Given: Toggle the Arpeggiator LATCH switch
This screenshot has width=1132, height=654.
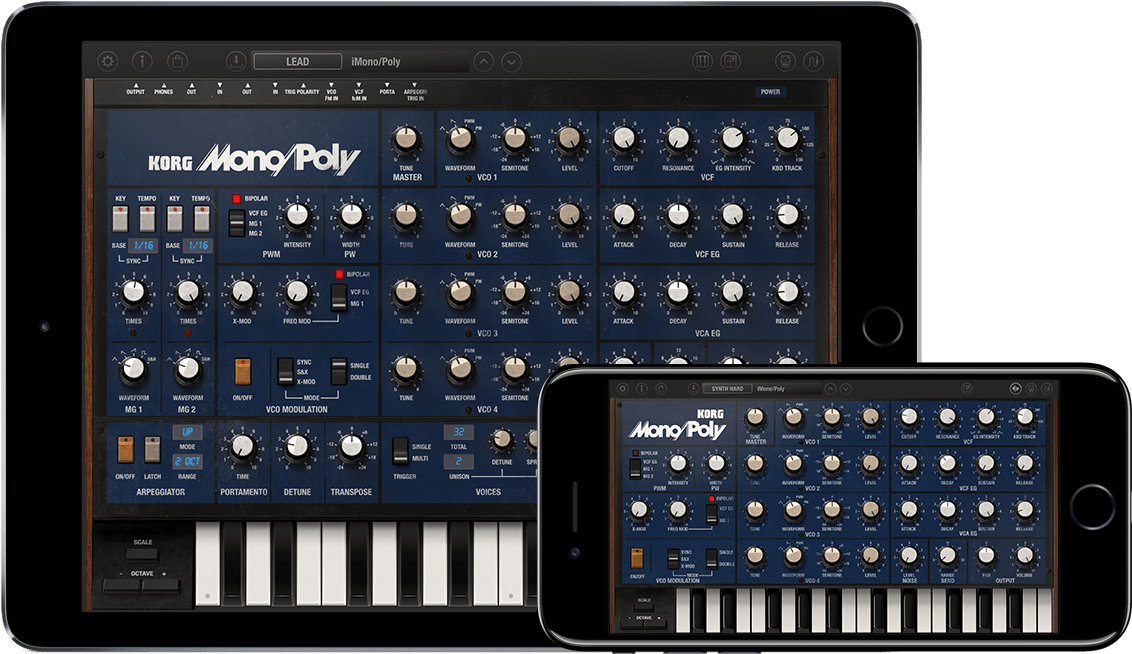Looking at the screenshot, I should tap(152, 450).
